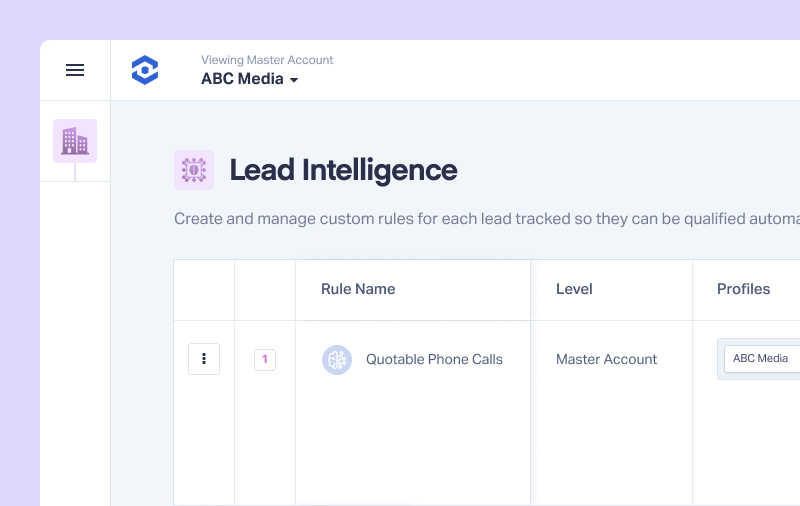Expand the ABC Media account dropdown arrow
The image size is (800, 506).
point(294,80)
